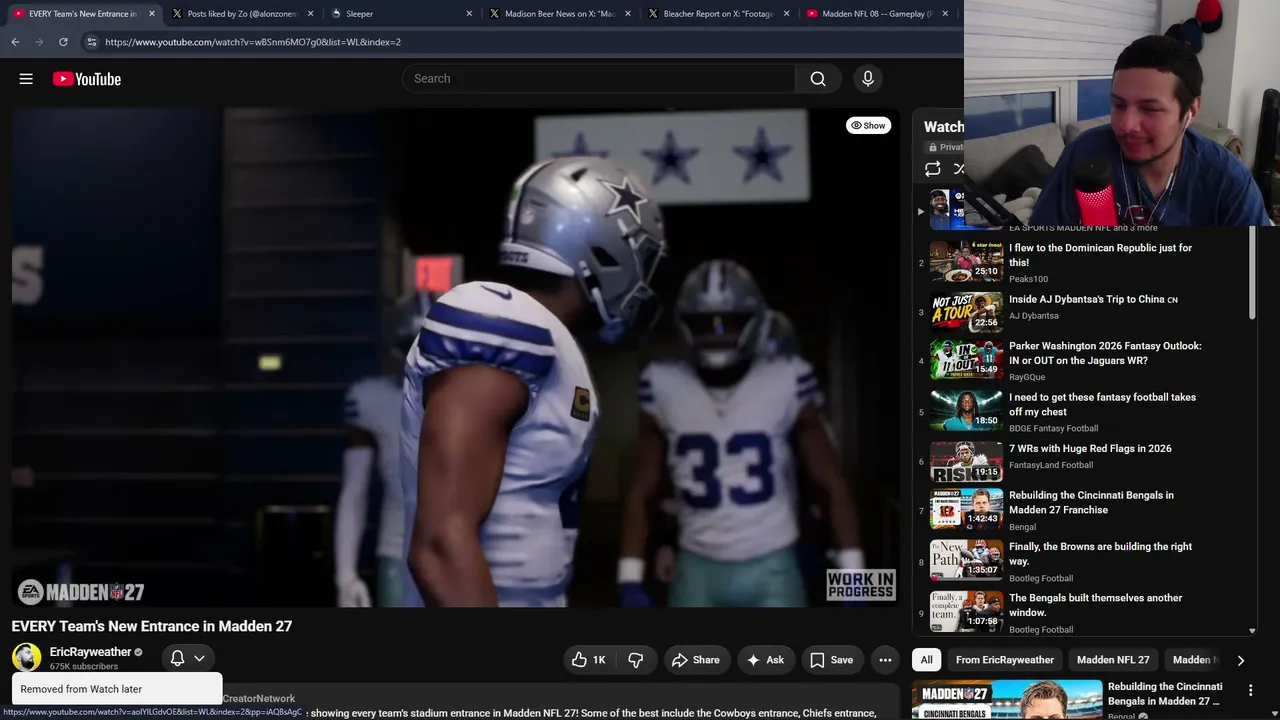Select the From EricRayweather chip
This screenshot has width=1280, height=720.
pos(1005,660)
